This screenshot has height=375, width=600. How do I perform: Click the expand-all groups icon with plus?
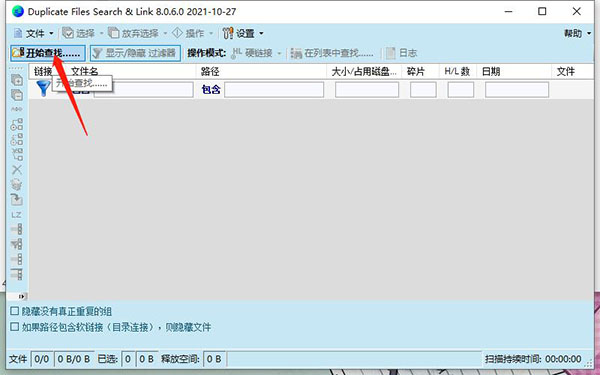[16, 80]
